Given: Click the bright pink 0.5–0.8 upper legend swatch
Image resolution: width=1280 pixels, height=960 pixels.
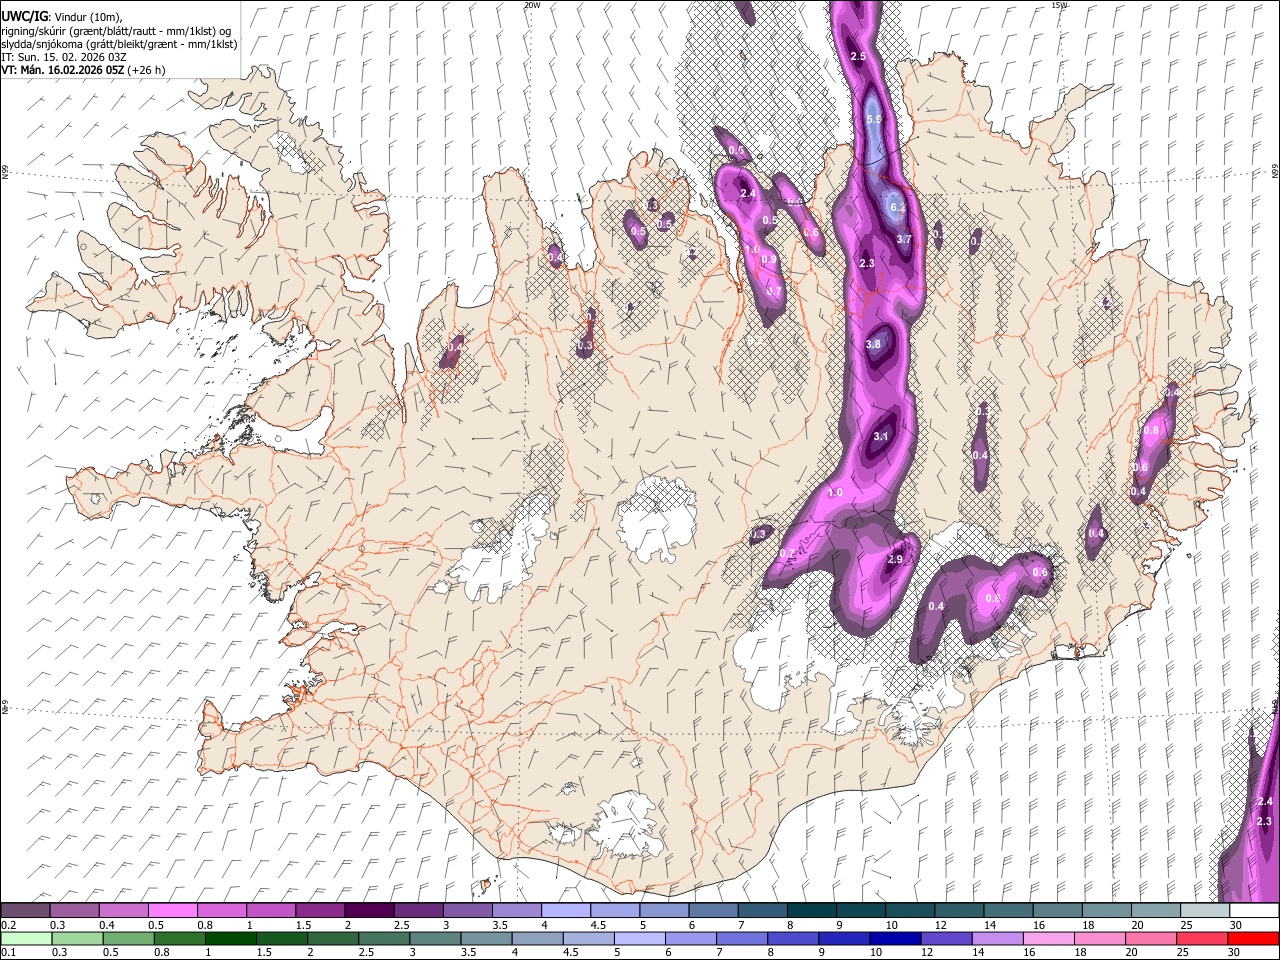Looking at the screenshot, I should [x=172, y=911].
